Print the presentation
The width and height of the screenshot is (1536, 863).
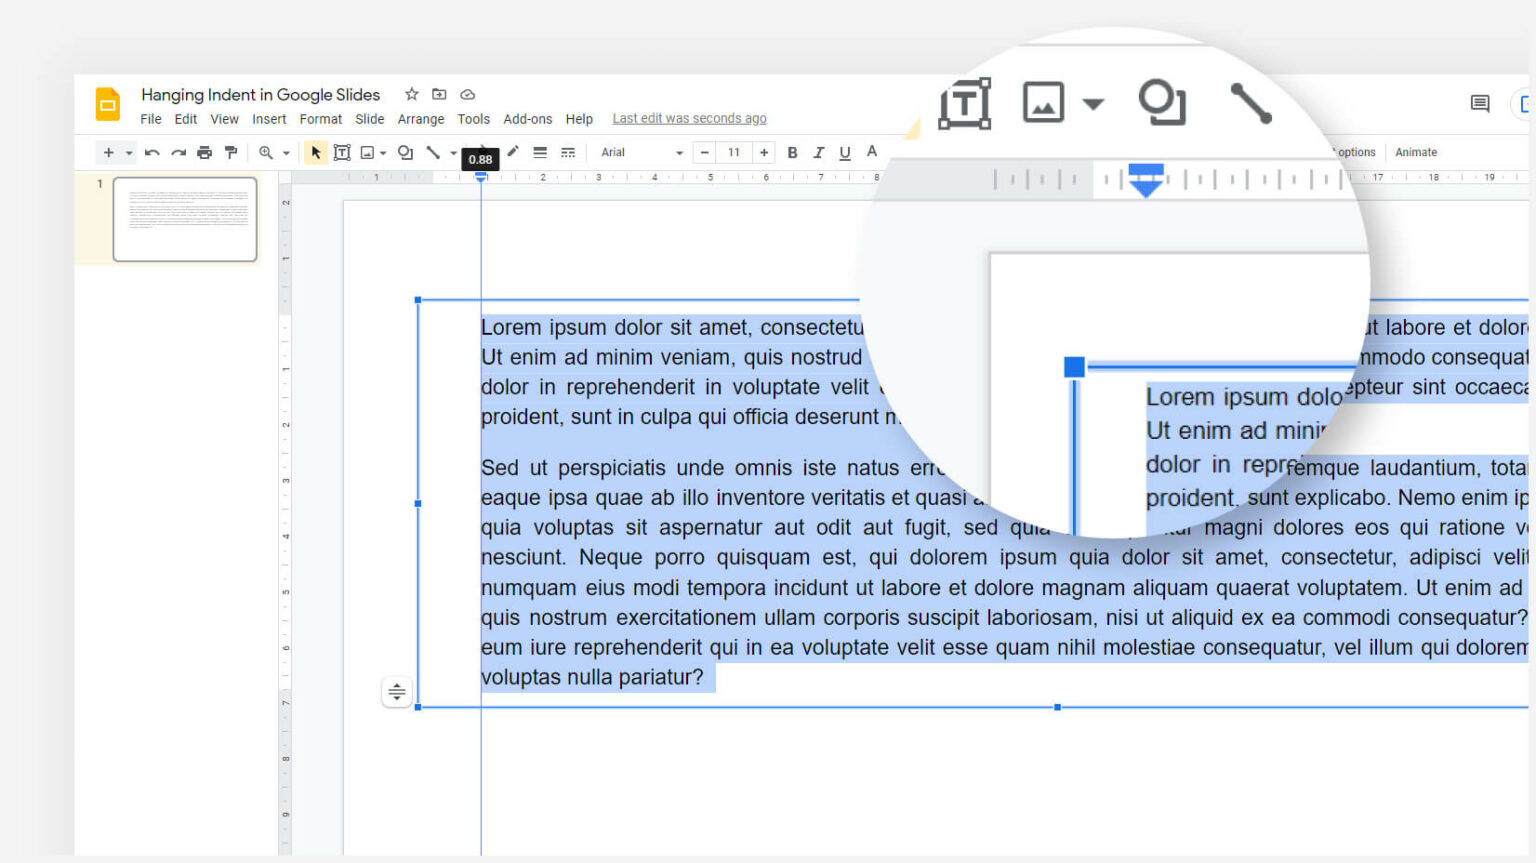(204, 152)
